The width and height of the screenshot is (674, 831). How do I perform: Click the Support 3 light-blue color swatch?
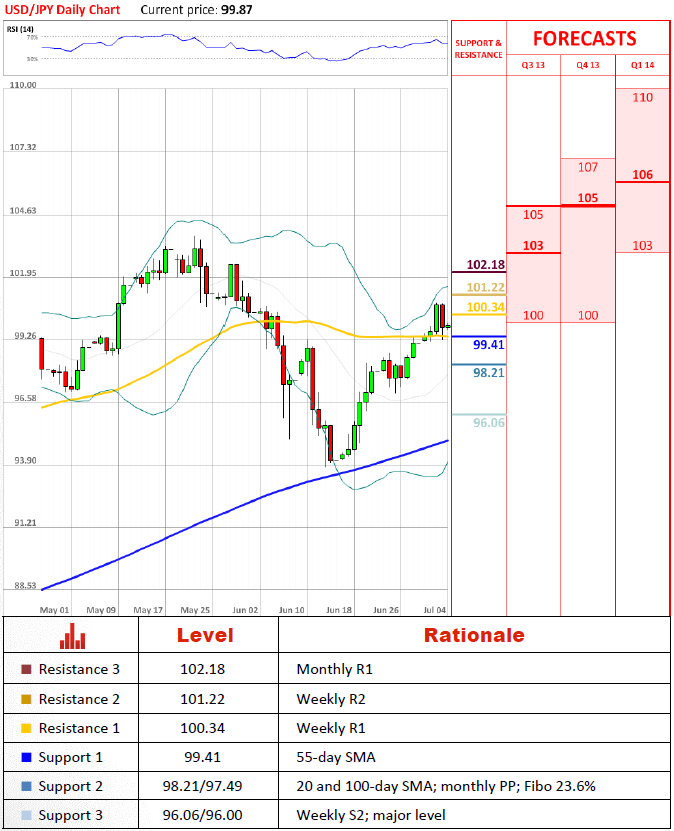click(26, 815)
